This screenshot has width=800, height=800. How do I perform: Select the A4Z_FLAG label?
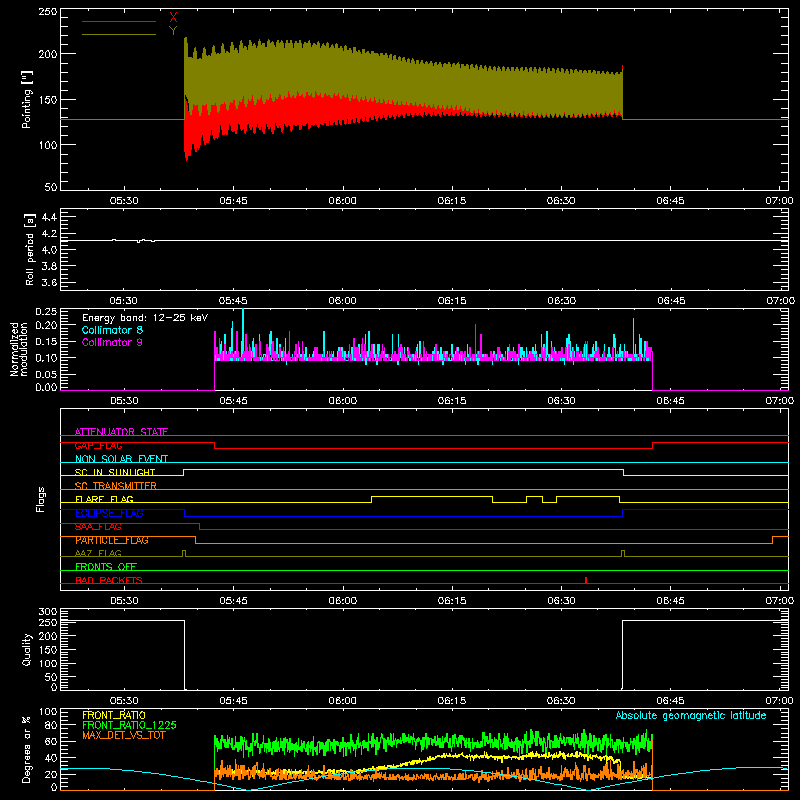[x=98, y=553]
